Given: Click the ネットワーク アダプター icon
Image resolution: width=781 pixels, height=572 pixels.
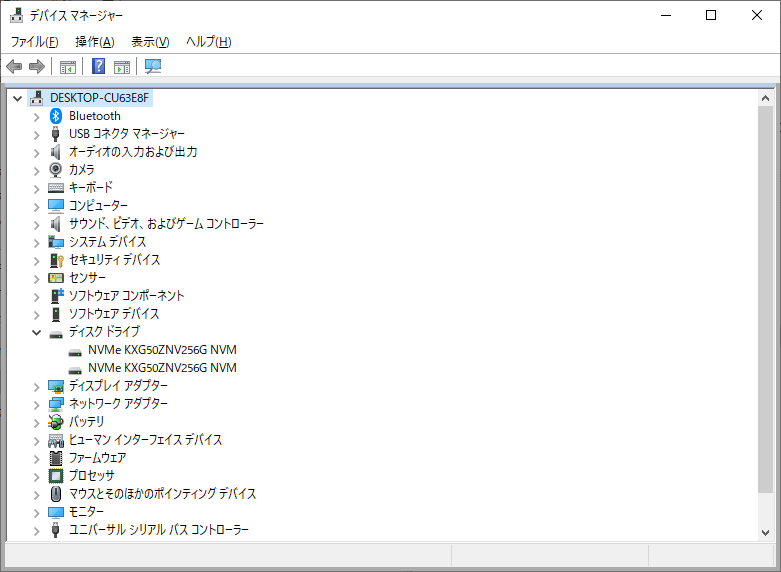Looking at the screenshot, I should (56, 404).
